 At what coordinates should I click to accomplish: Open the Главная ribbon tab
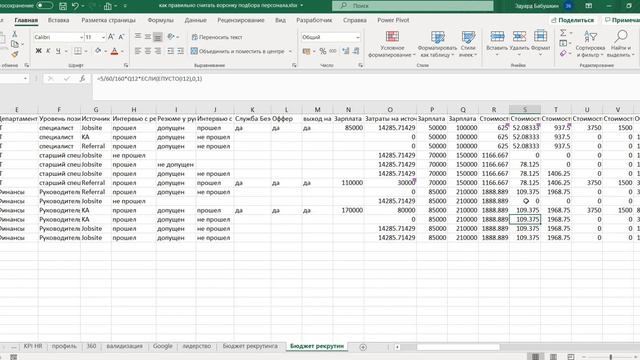[26, 20]
